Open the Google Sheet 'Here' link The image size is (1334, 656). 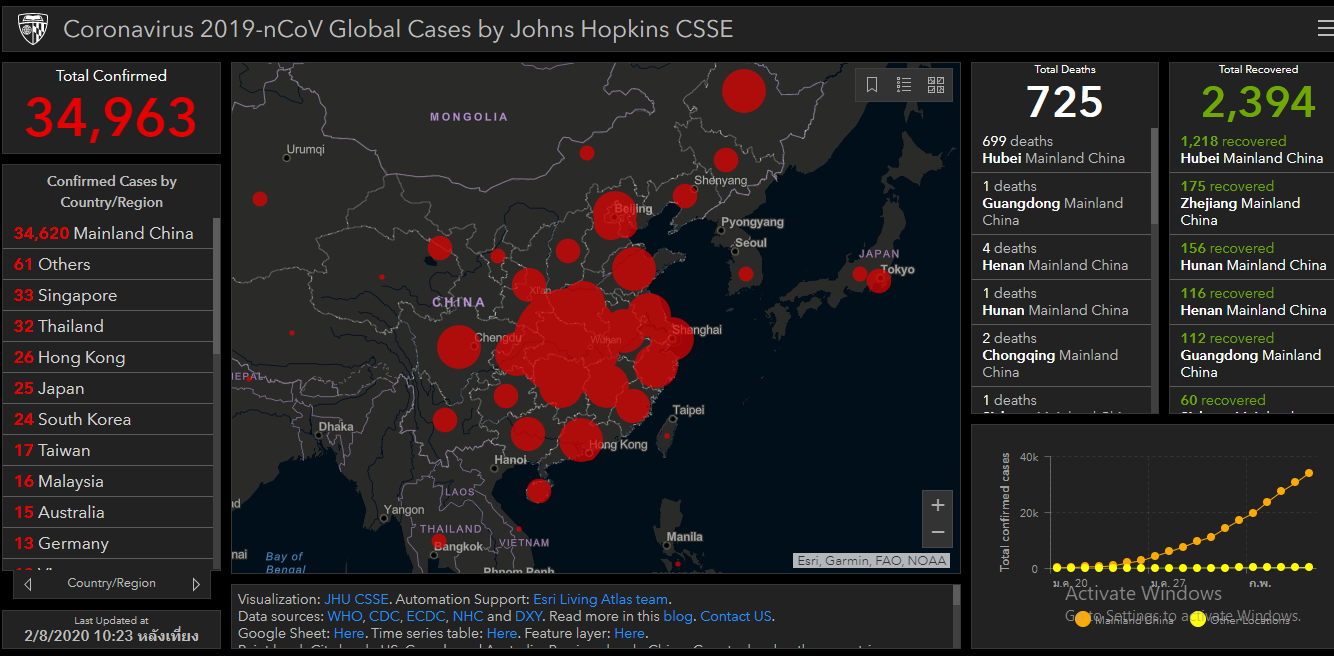(349, 633)
